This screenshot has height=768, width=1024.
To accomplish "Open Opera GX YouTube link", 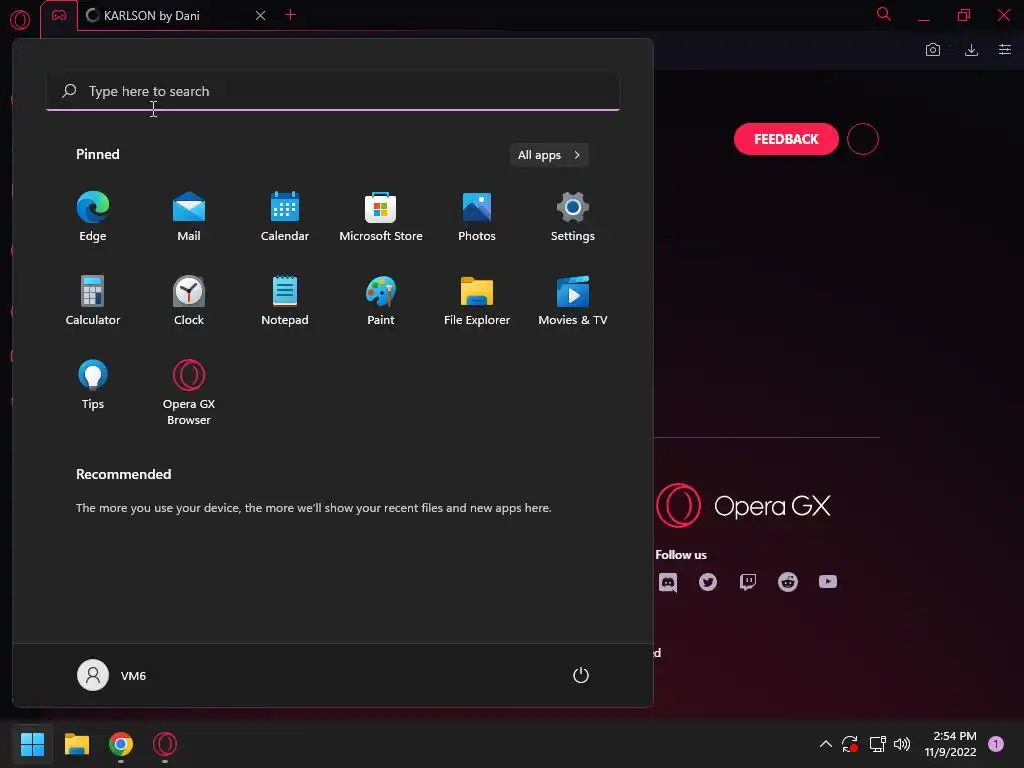I will [x=827, y=582].
